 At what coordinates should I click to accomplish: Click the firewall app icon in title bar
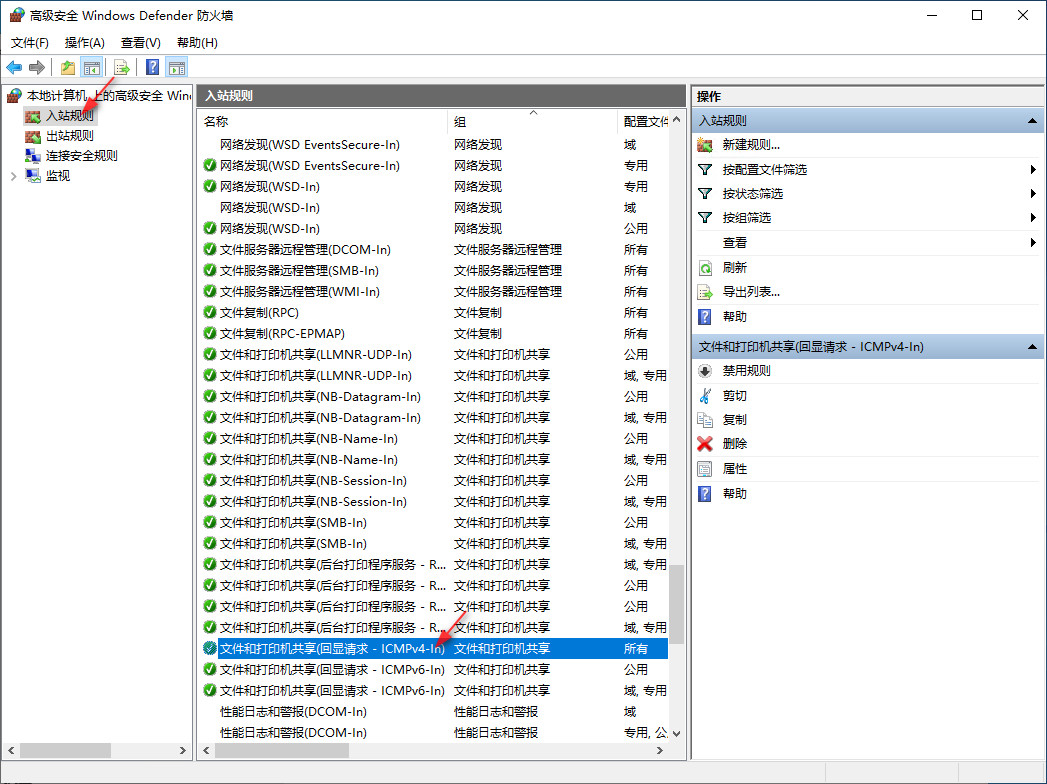(17, 15)
